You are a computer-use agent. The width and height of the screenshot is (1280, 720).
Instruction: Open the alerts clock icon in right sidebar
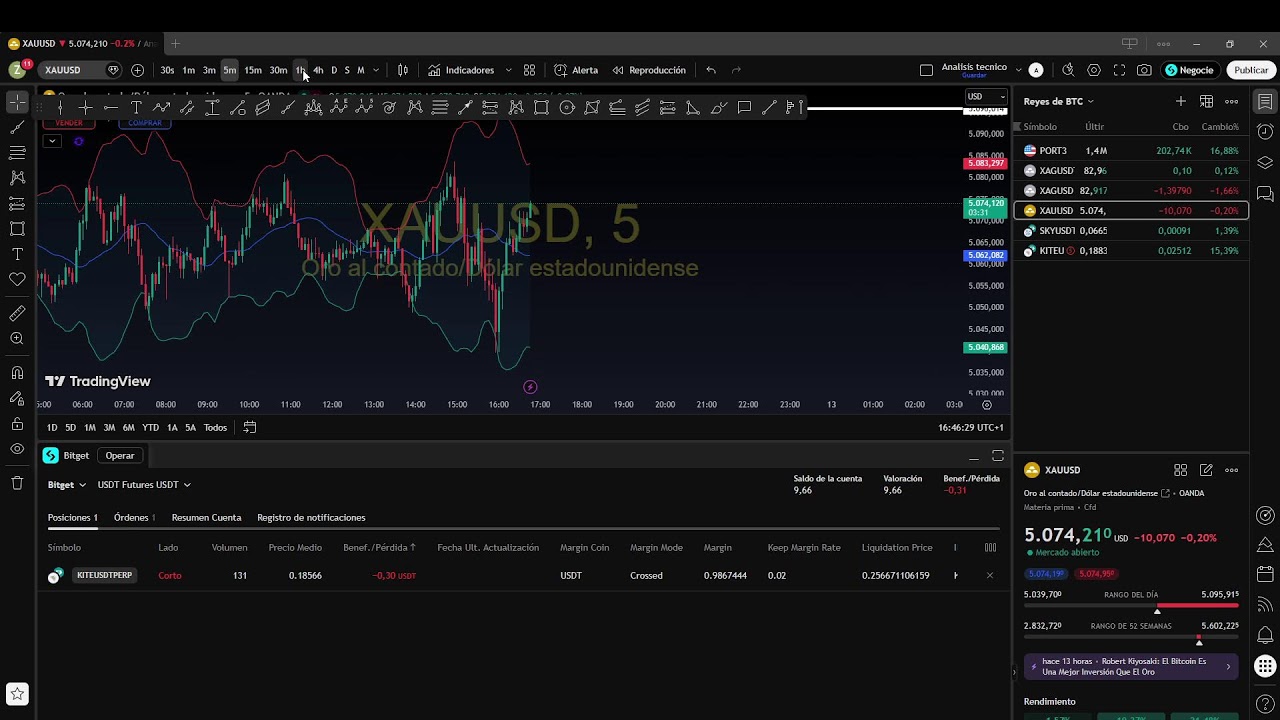pos(1265,132)
